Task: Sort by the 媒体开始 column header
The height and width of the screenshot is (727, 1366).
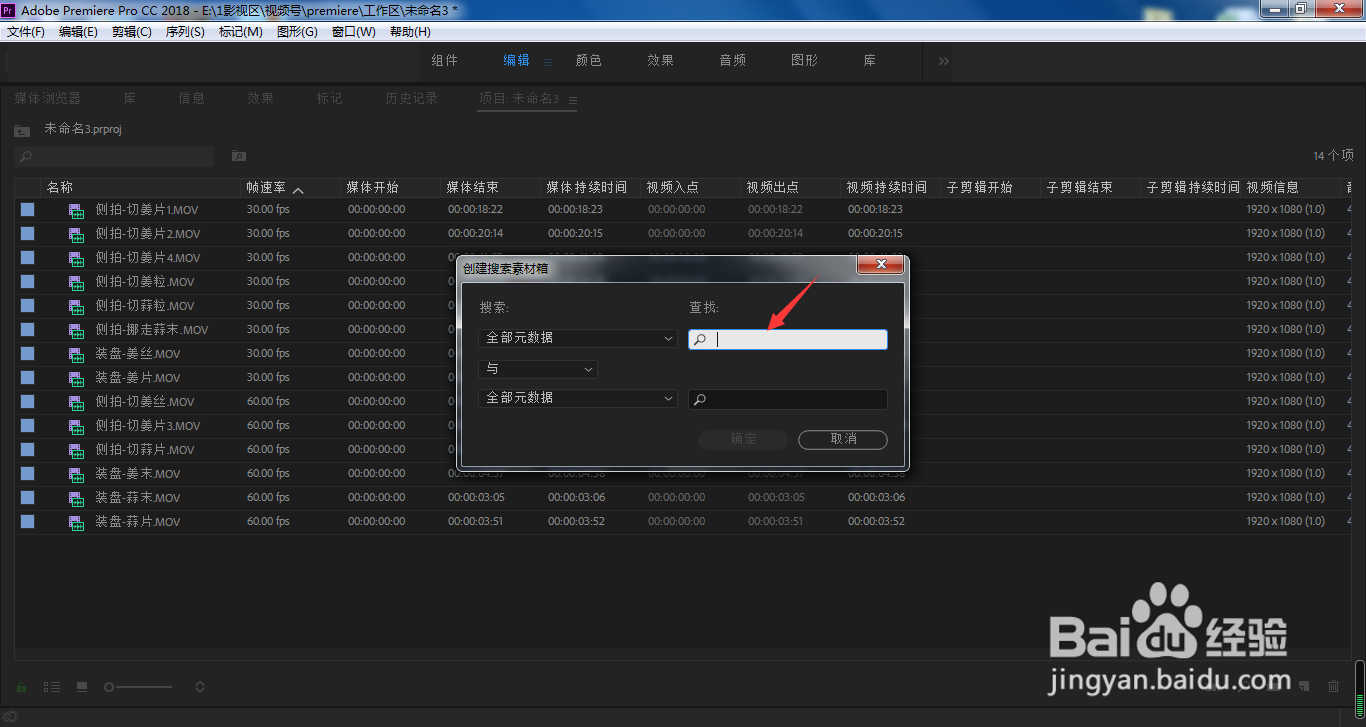Action: [x=372, y=188]
